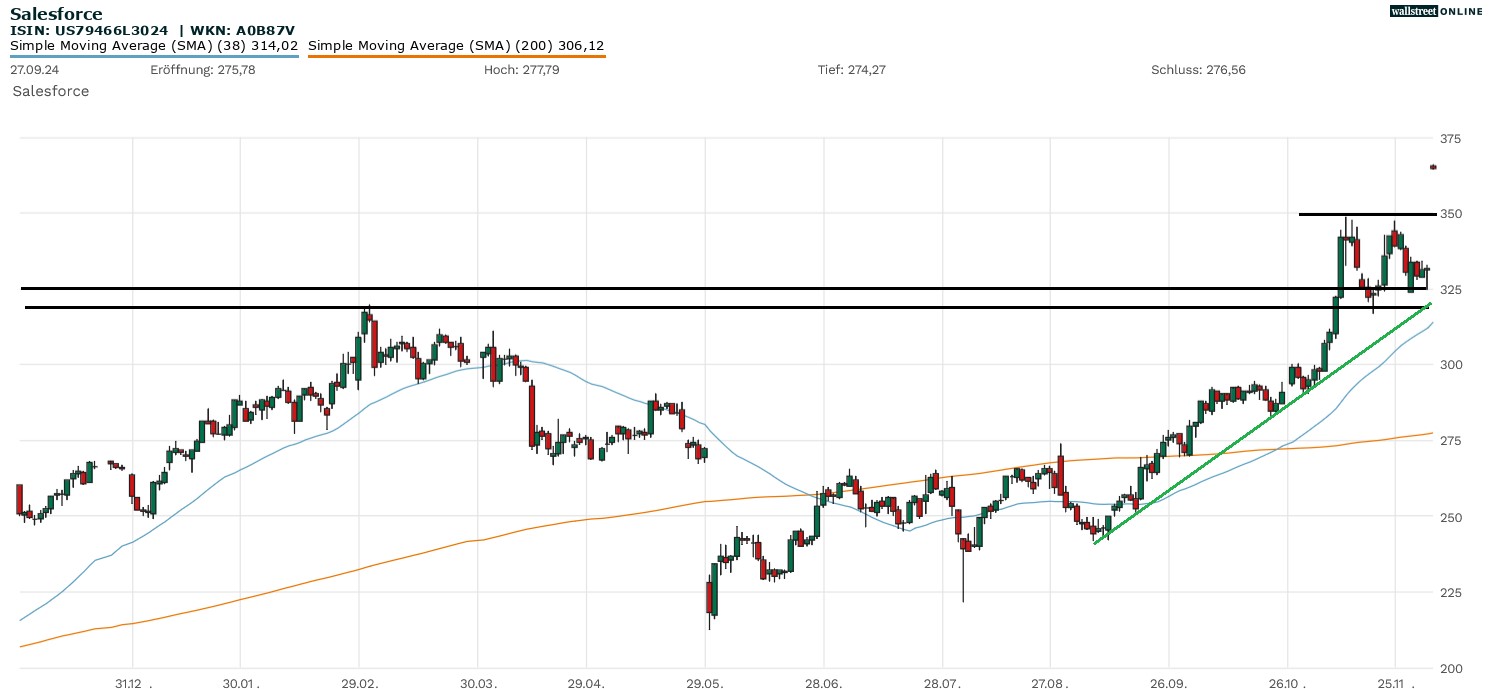The width and height of the screenshot is (1490, 689).
Task: Click the 375 price axis label
Action: click(1450, 138)
